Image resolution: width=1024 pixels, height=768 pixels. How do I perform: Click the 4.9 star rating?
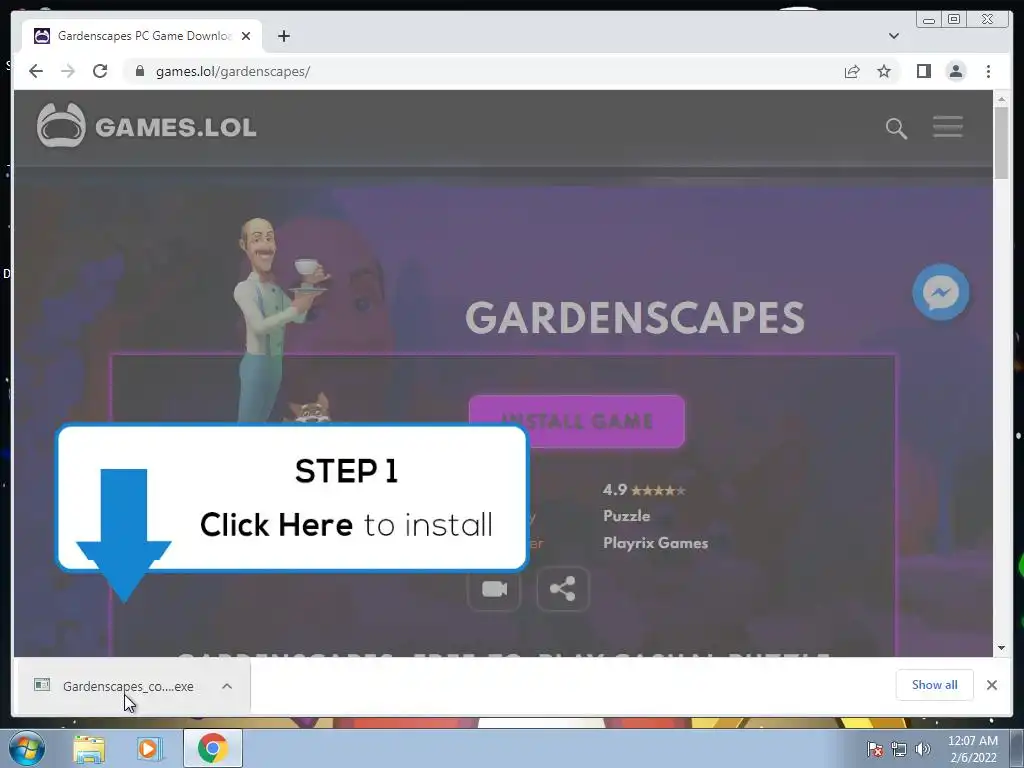[x=644, y=490]
